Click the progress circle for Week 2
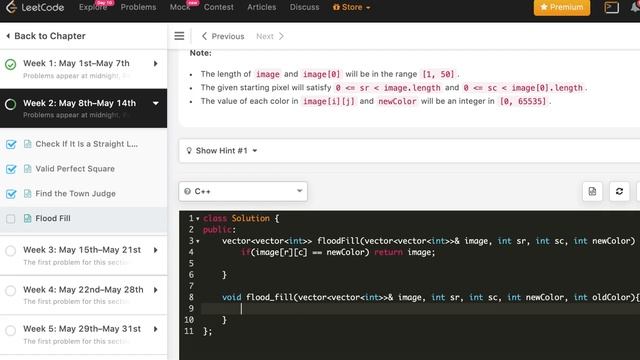Screen dimensions: 640x360 click(11, 104)
